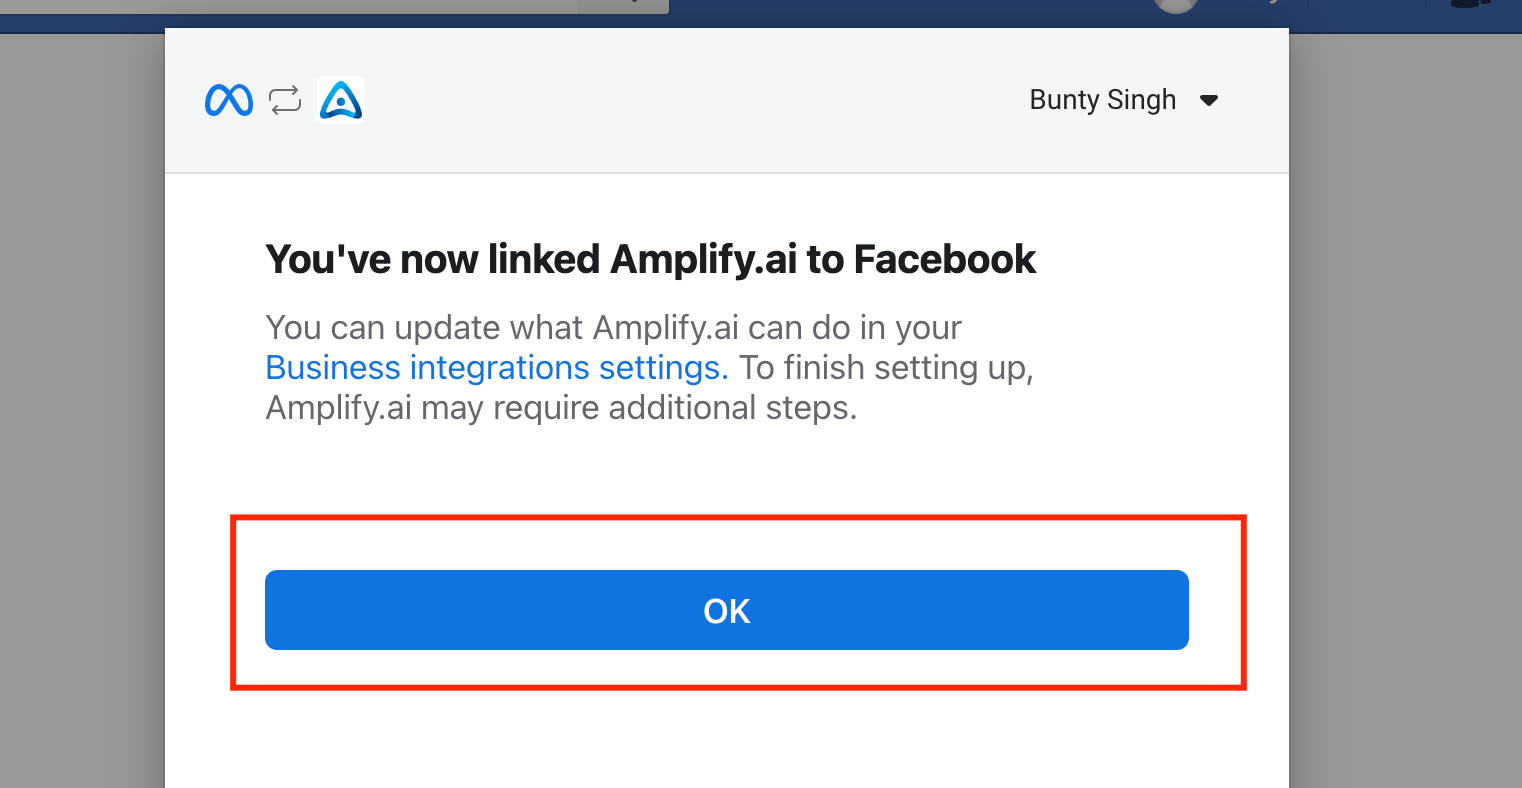Click the 'To finish setting up' text
This screenshot has width=1522, height=788.
coord(886,368)
